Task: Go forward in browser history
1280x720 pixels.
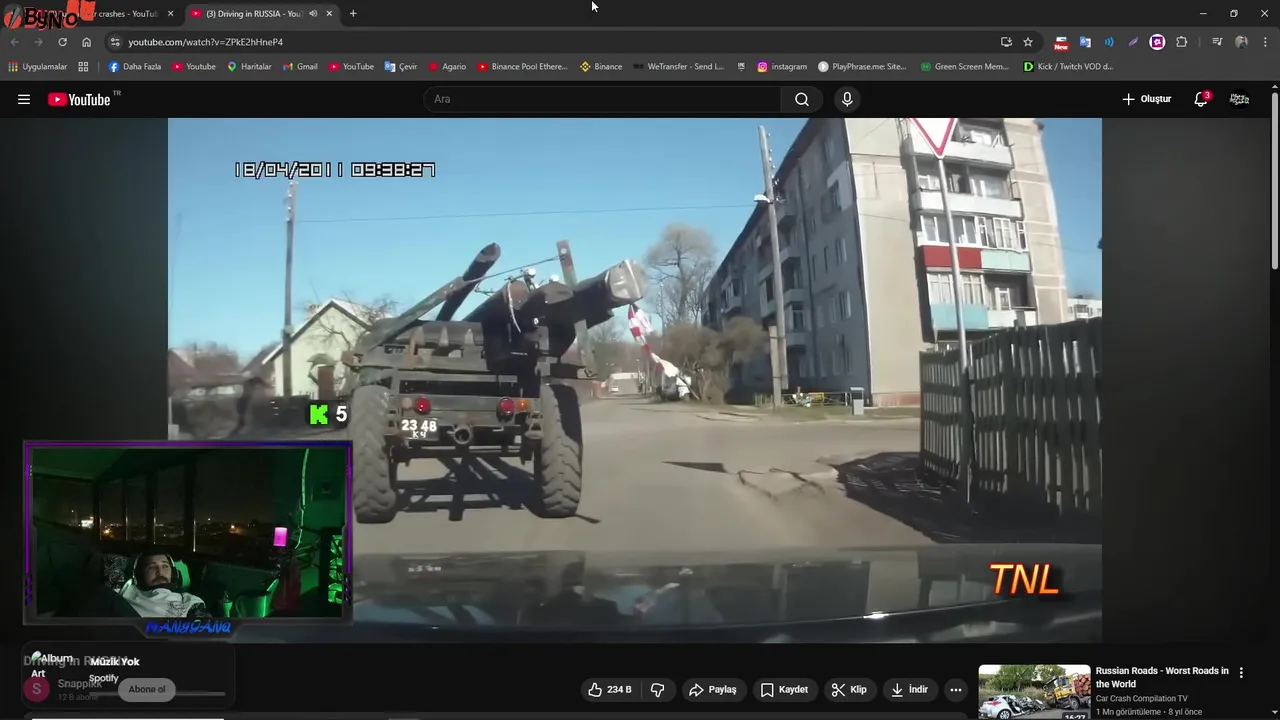Action: point(39,42)
